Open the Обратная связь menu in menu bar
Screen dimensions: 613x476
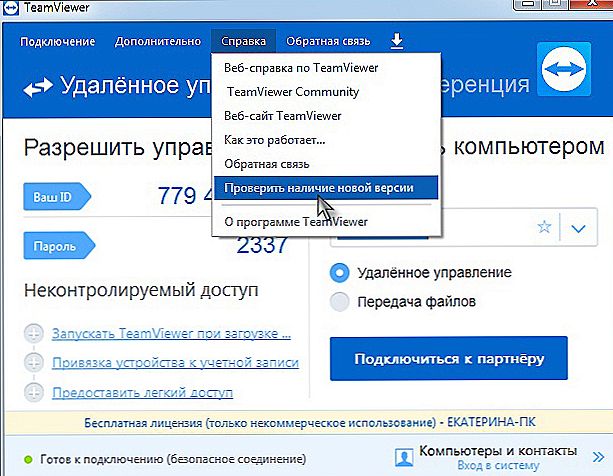tap(328, 41)
